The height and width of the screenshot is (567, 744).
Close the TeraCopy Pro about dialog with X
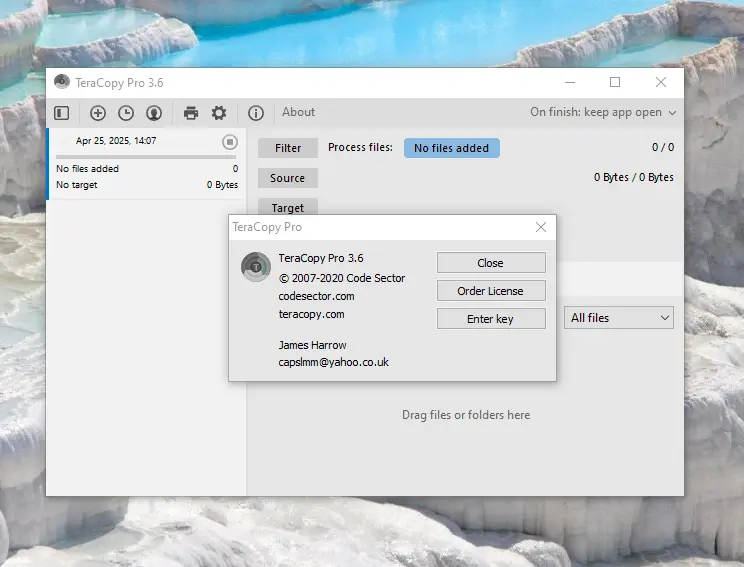tap(541, 227)
